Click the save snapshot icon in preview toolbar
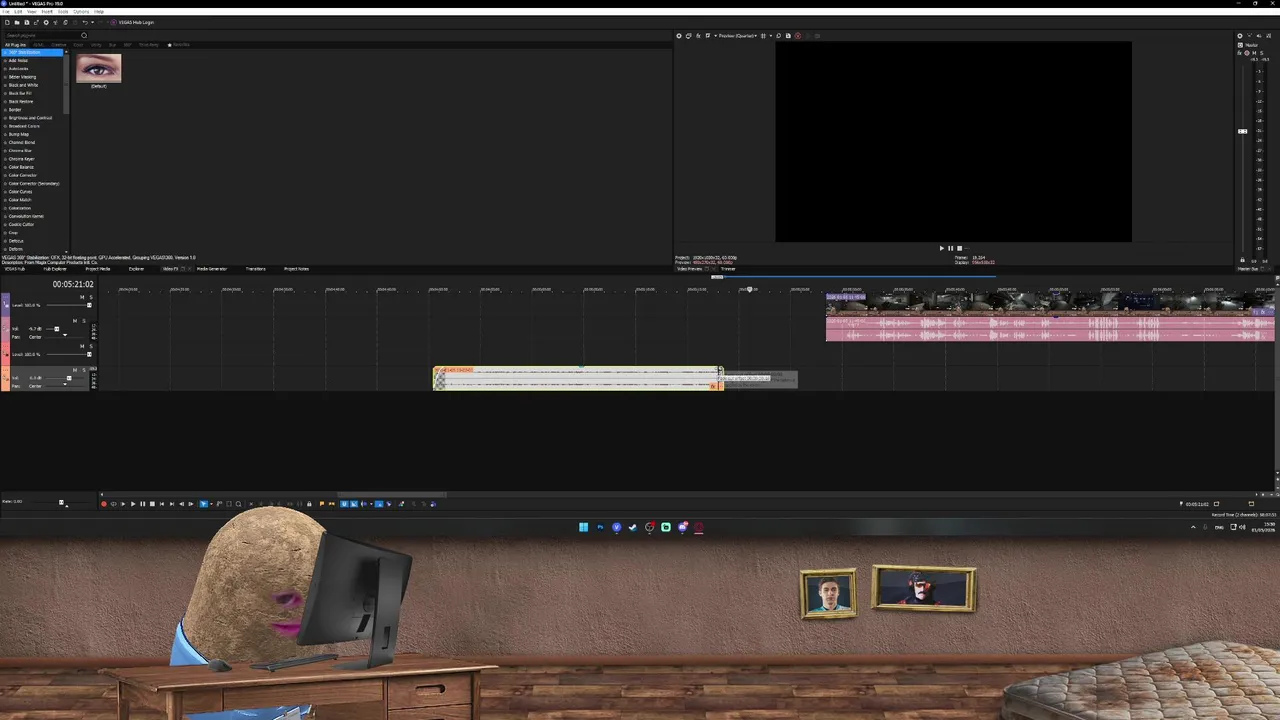The image size is (1280, 720). (x=788, y=36)
